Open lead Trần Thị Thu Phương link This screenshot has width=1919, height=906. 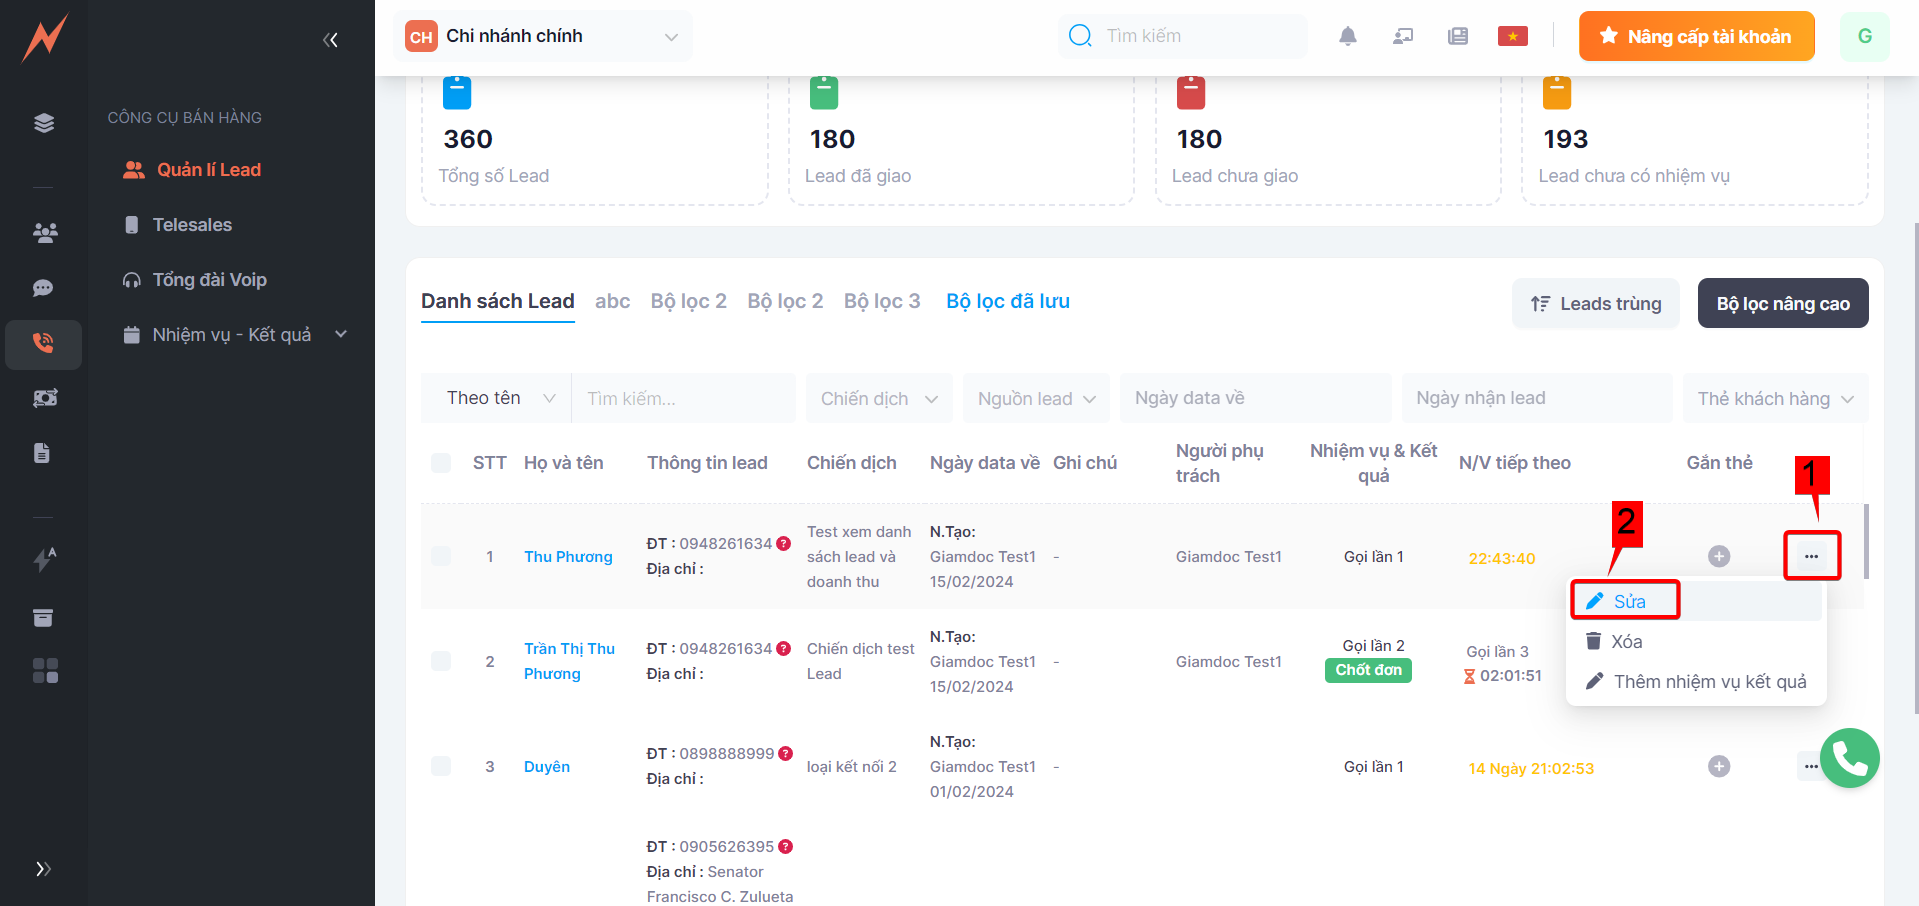coord(568,661)
